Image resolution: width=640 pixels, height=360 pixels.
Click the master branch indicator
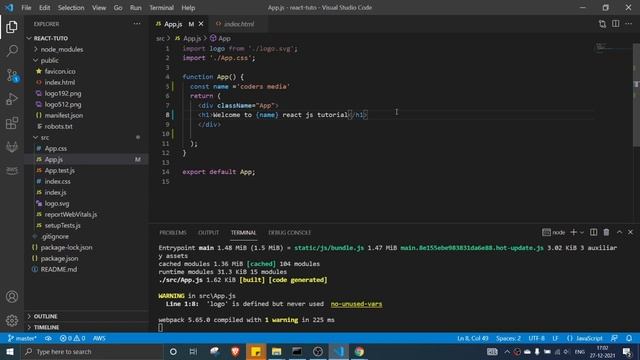(22, 338)
